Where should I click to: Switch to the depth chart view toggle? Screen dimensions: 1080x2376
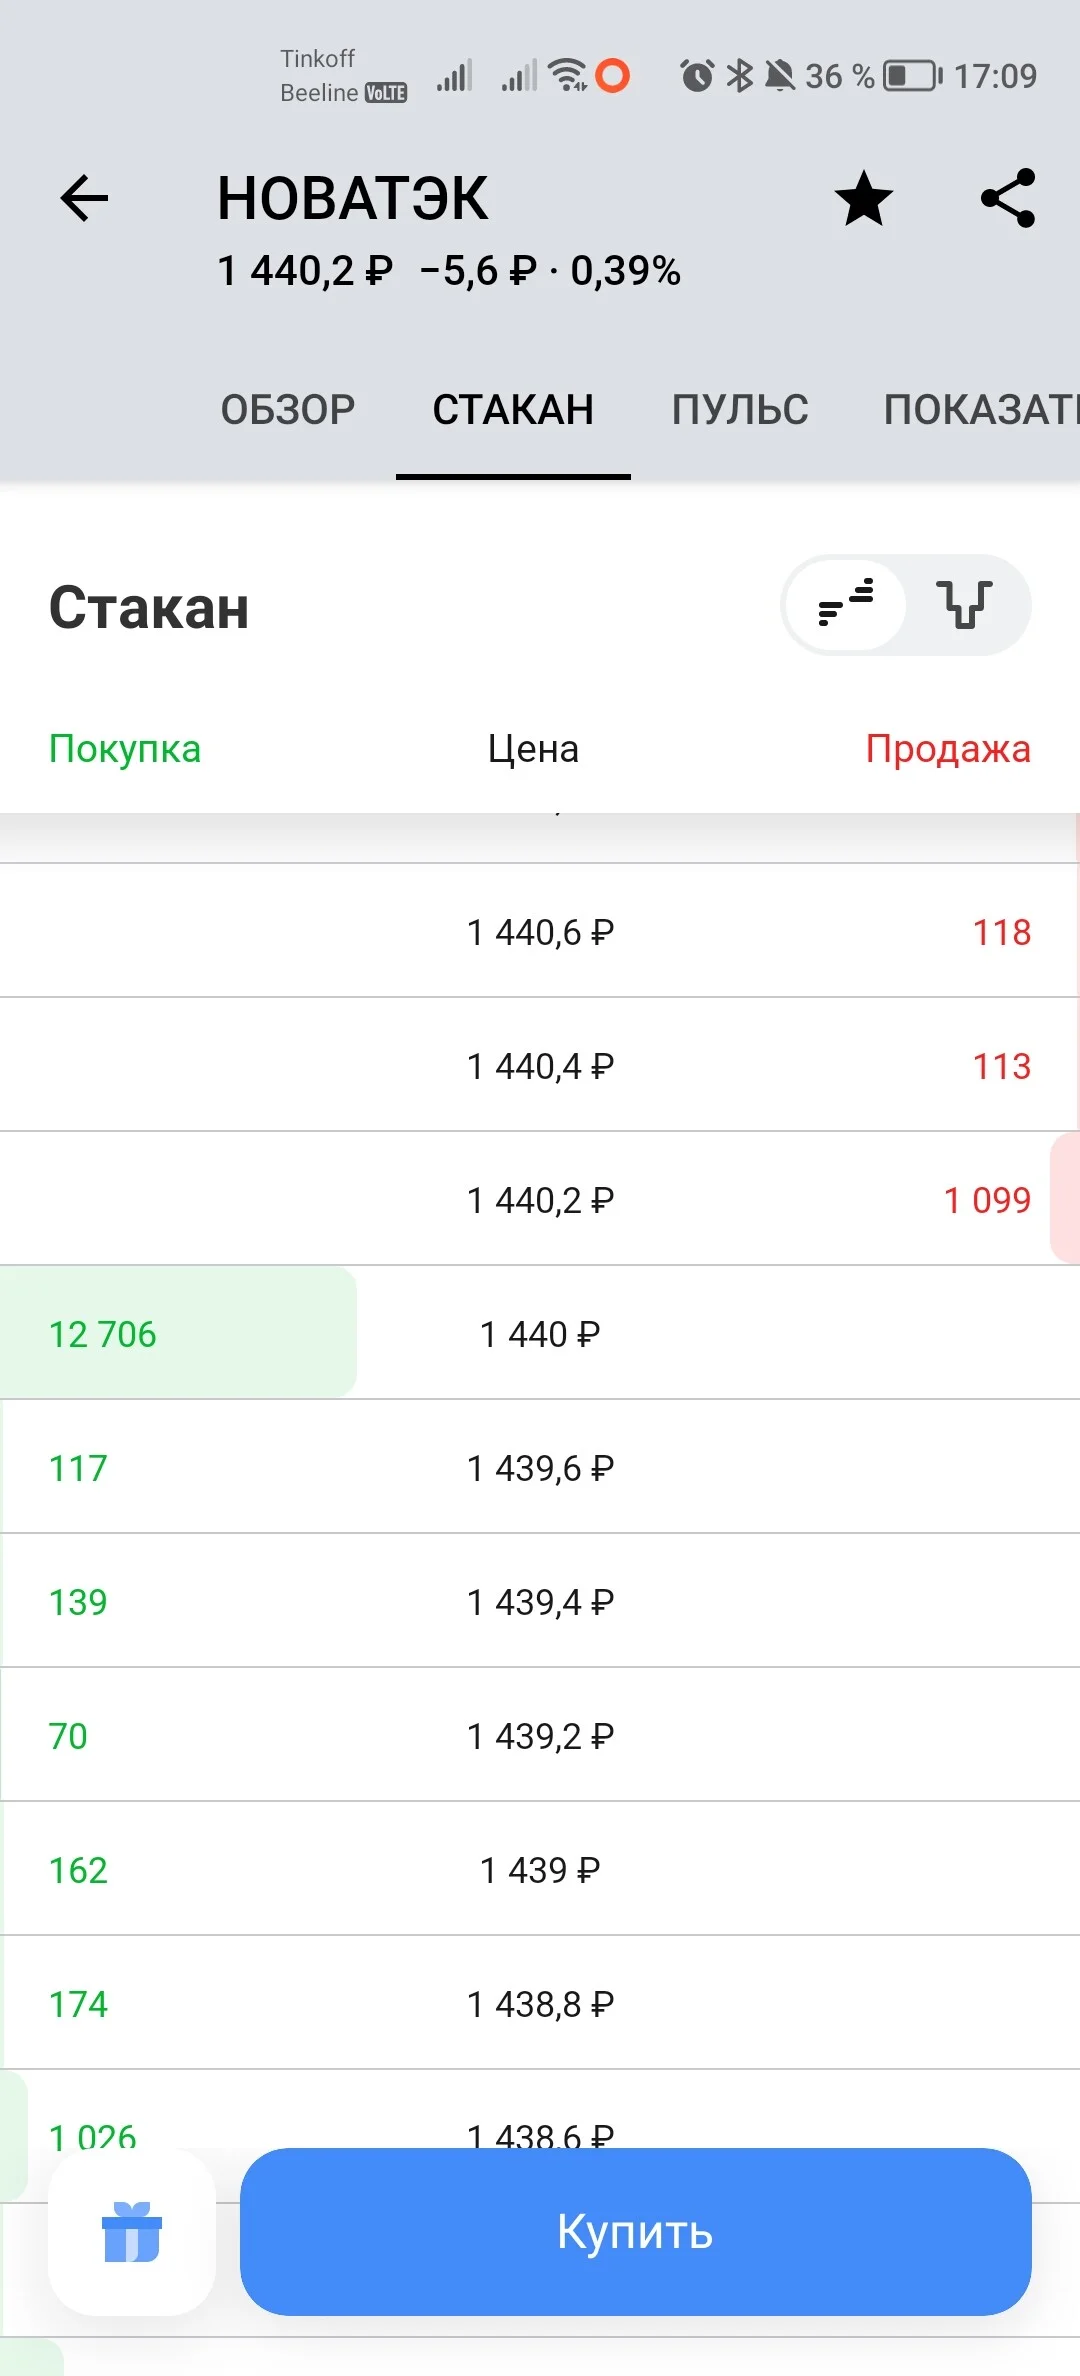click(x=965, y=605)
